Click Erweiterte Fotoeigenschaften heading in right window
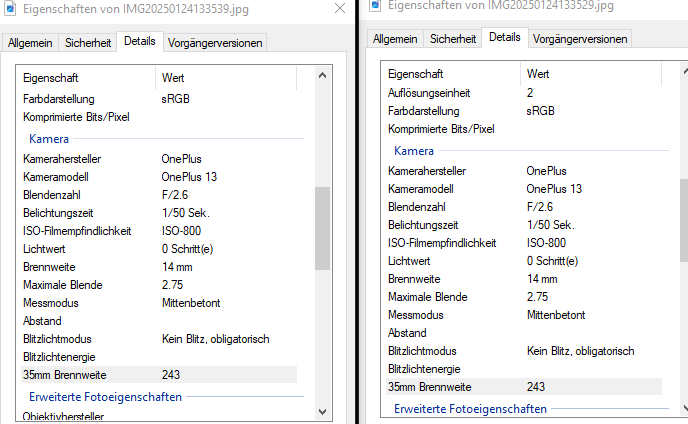The height and width of the screenshot is (424, 688). click(470, 409)
